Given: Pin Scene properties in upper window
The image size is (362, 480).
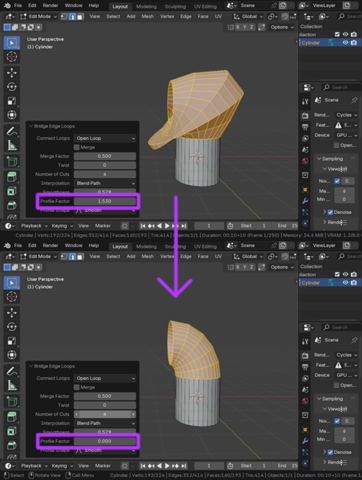Looking at the screenshot, I should click(x=354, y=100).
